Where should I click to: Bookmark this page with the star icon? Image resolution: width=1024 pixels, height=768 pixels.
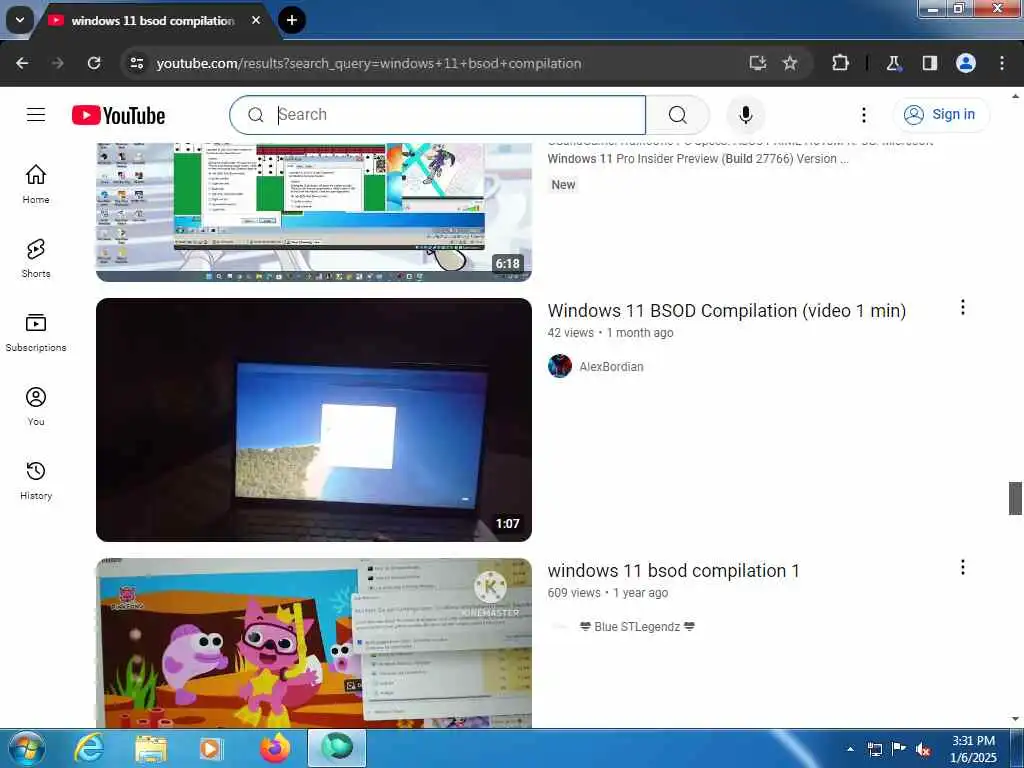(x=790, y=63)
